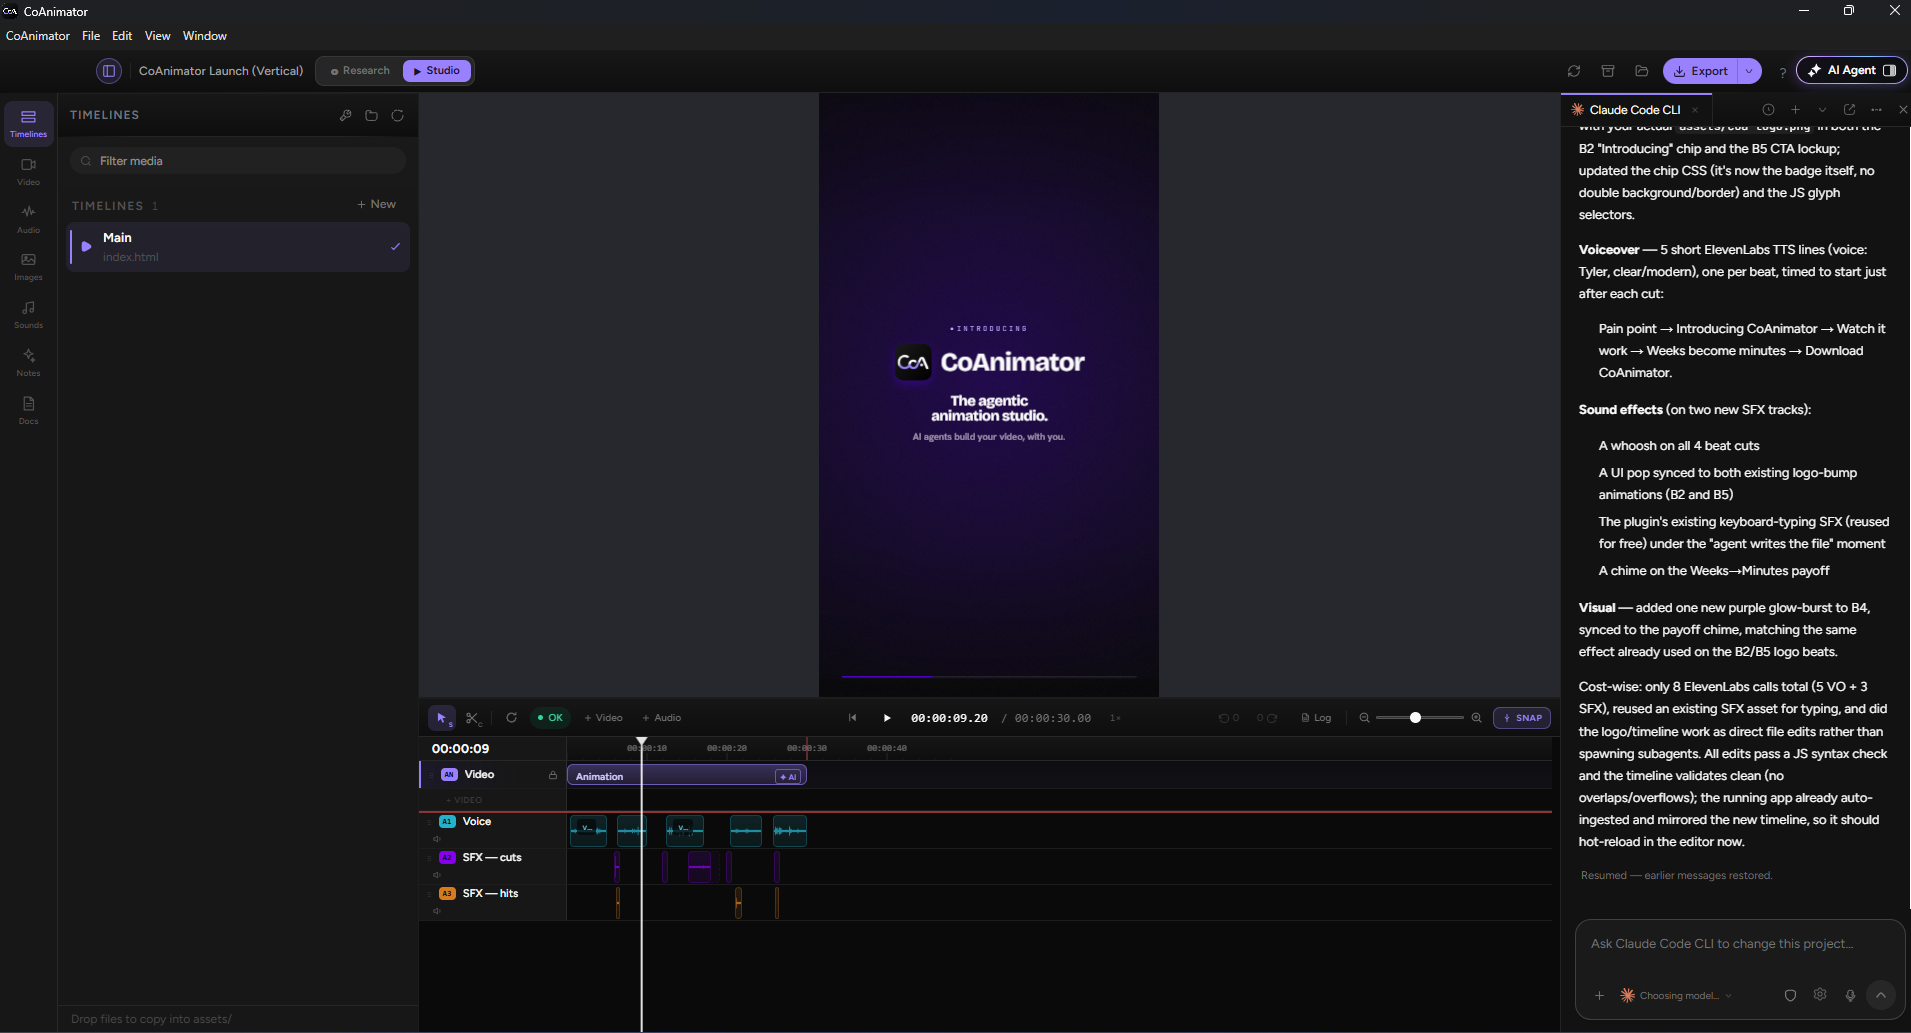This screenshot has width=1911, height=1033.
Task: Toggle lock on the Video track
Action: click(552, 775)
